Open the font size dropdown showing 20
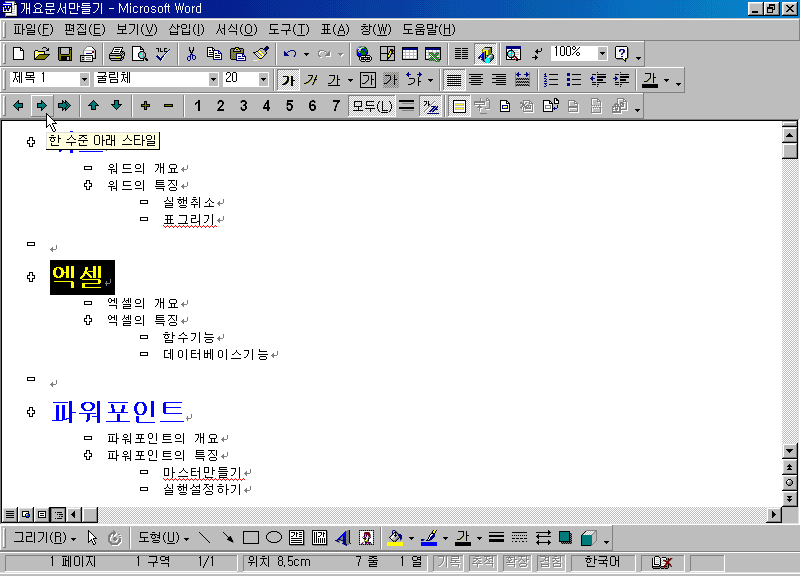 click(x=263, y=79)
